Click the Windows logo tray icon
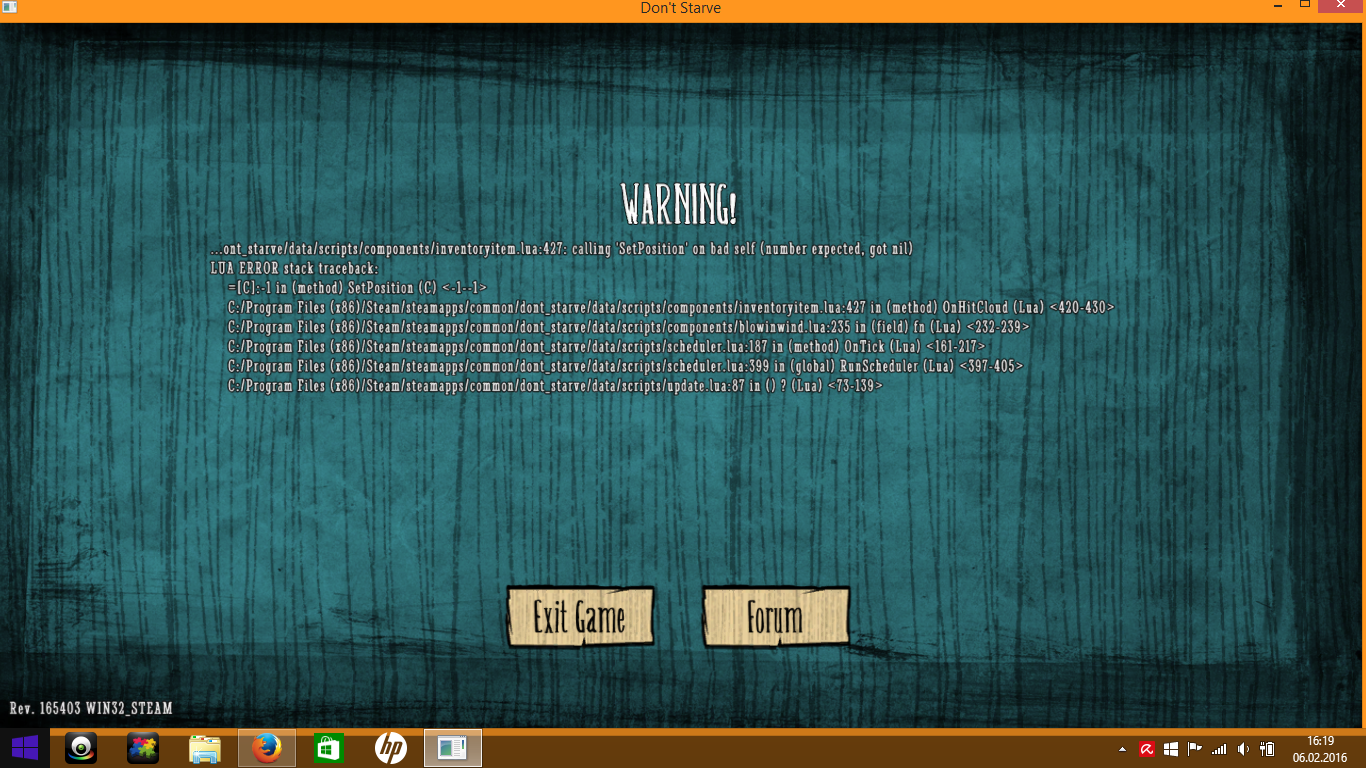The height and width of the screenshot is (768, 1366). point(1171,749)
